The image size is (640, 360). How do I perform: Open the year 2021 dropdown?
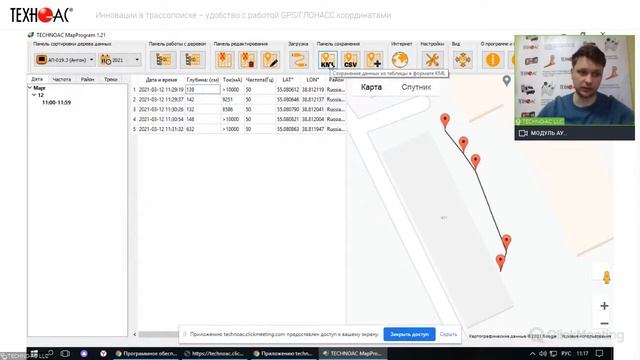pyautogui.click(x=120, y=60)
